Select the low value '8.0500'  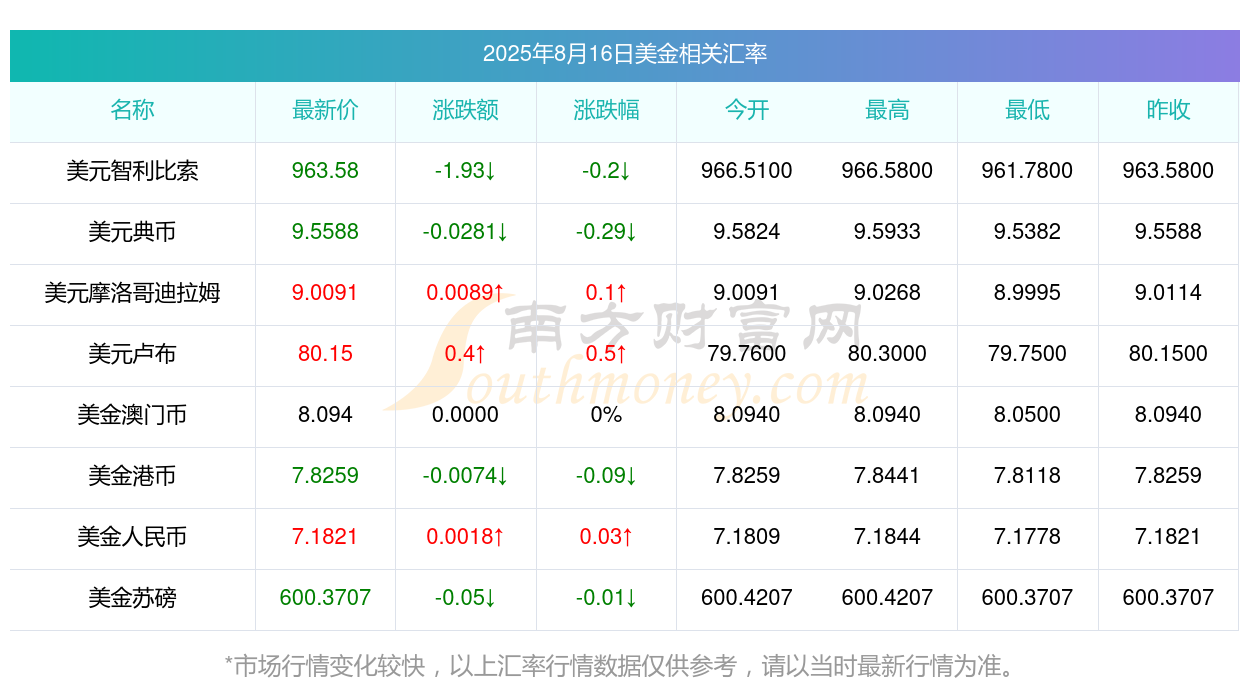point(1028,415)
